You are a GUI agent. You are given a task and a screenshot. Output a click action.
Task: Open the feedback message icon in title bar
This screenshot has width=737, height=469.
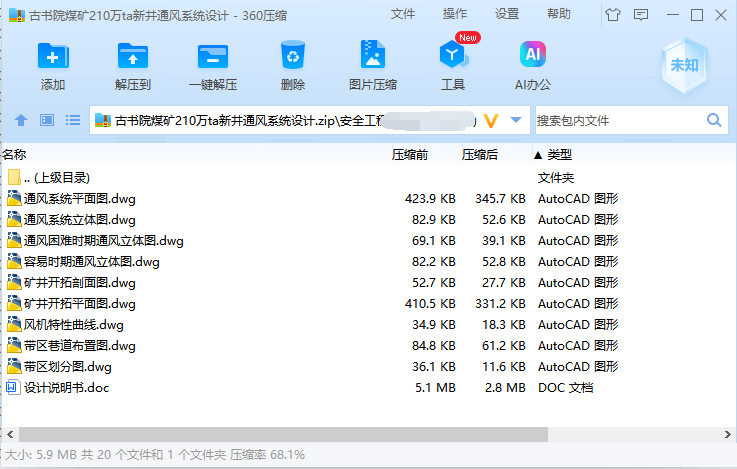[x=641, y=15]
